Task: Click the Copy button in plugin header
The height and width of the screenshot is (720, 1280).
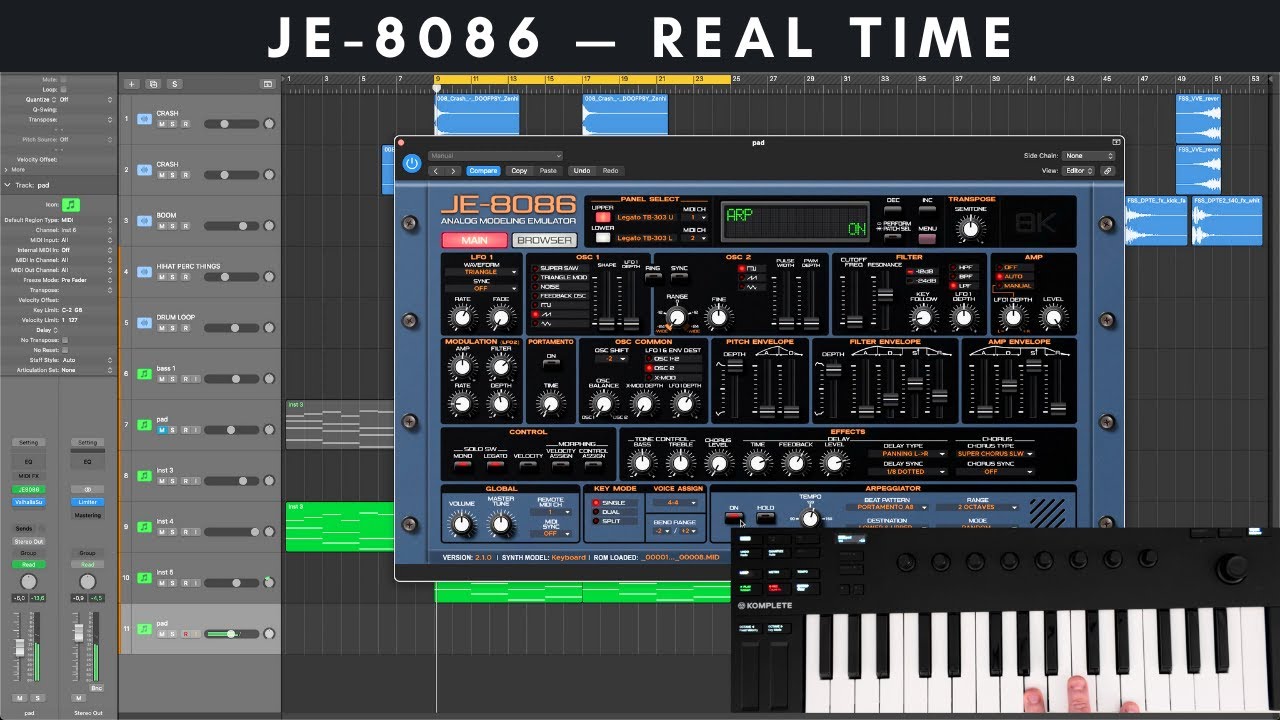Action: coord(519,171)
